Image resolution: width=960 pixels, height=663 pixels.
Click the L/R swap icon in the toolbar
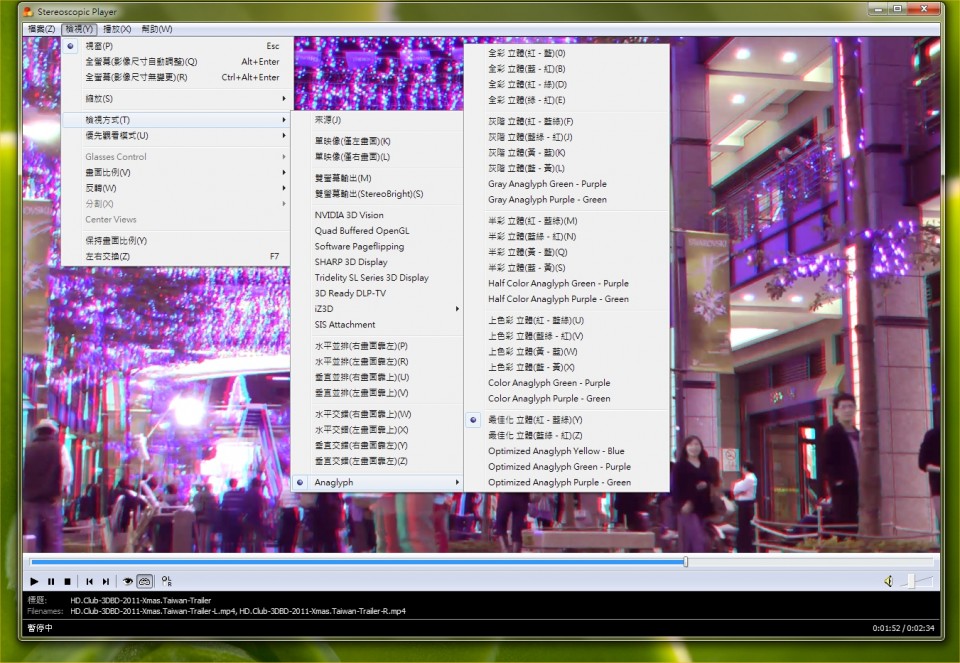(x=167, y=581)
